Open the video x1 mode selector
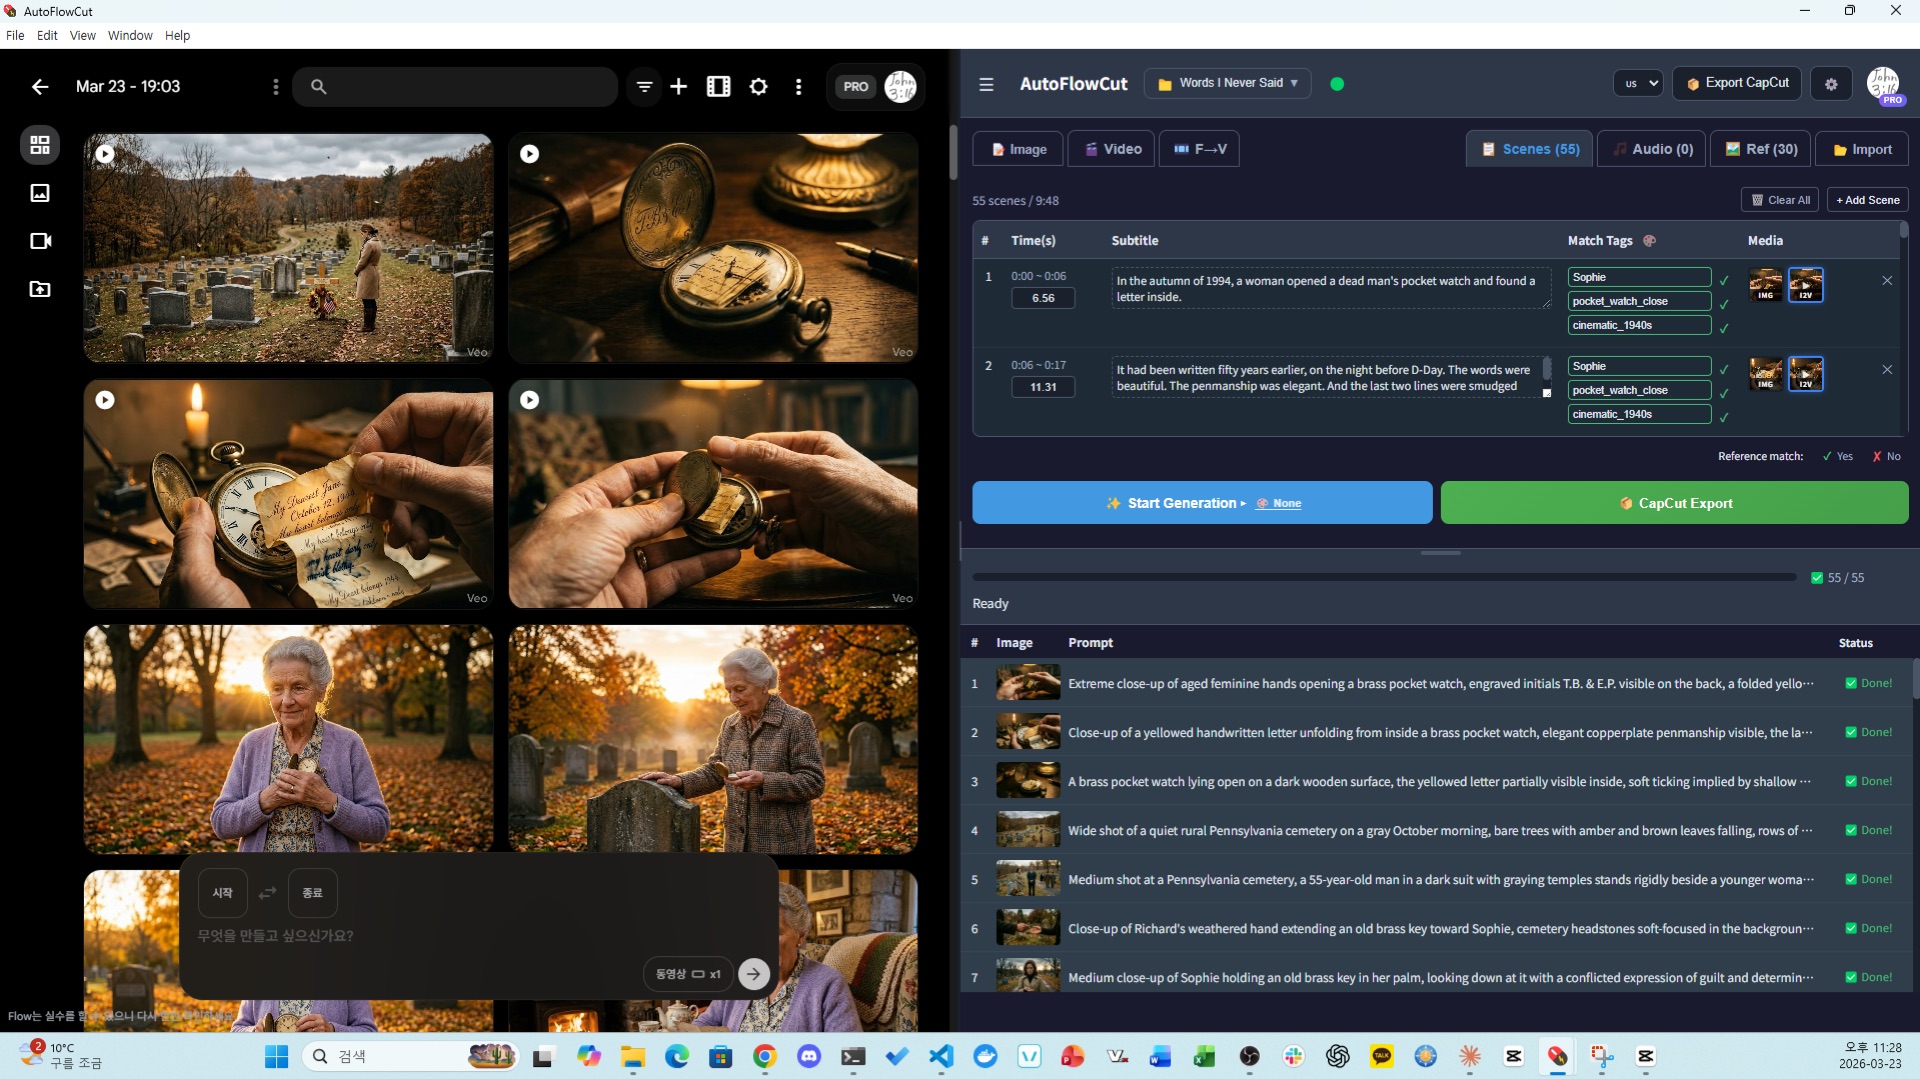The image size is (1920, 1079). 688,974
